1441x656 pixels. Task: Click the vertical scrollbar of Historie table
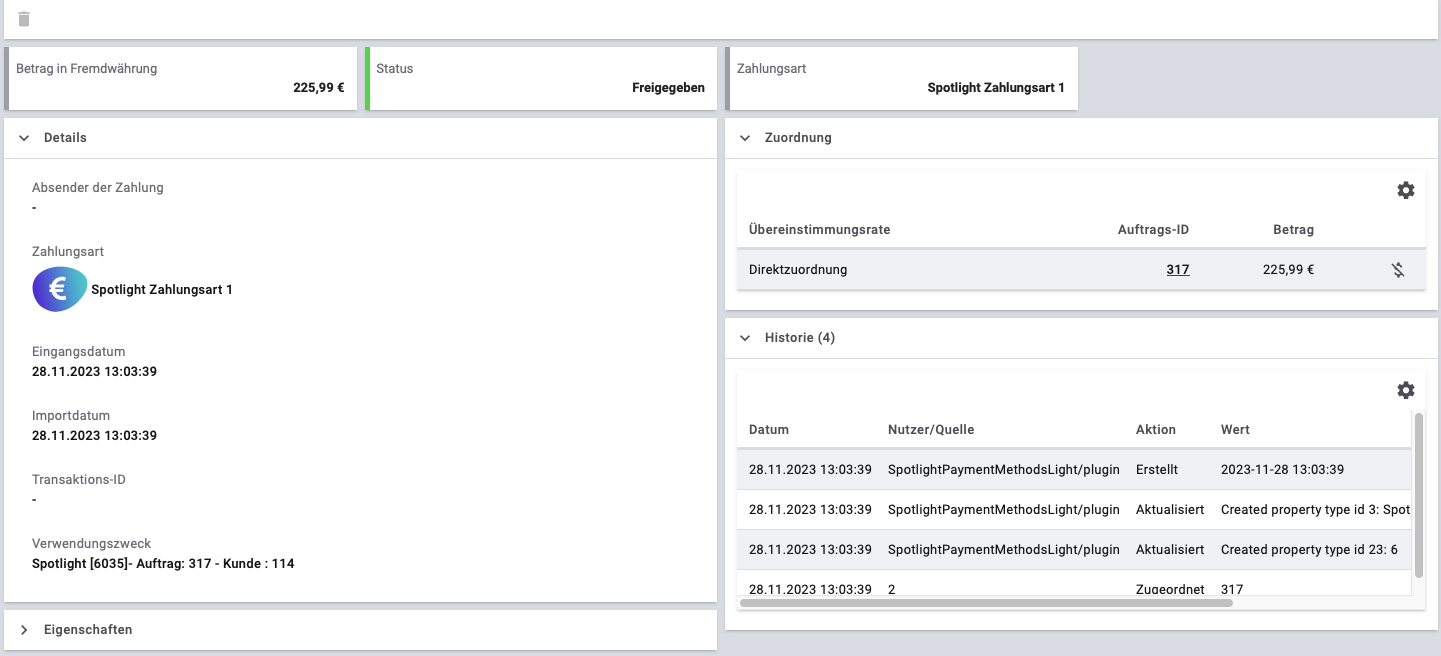click(1419, 495)
